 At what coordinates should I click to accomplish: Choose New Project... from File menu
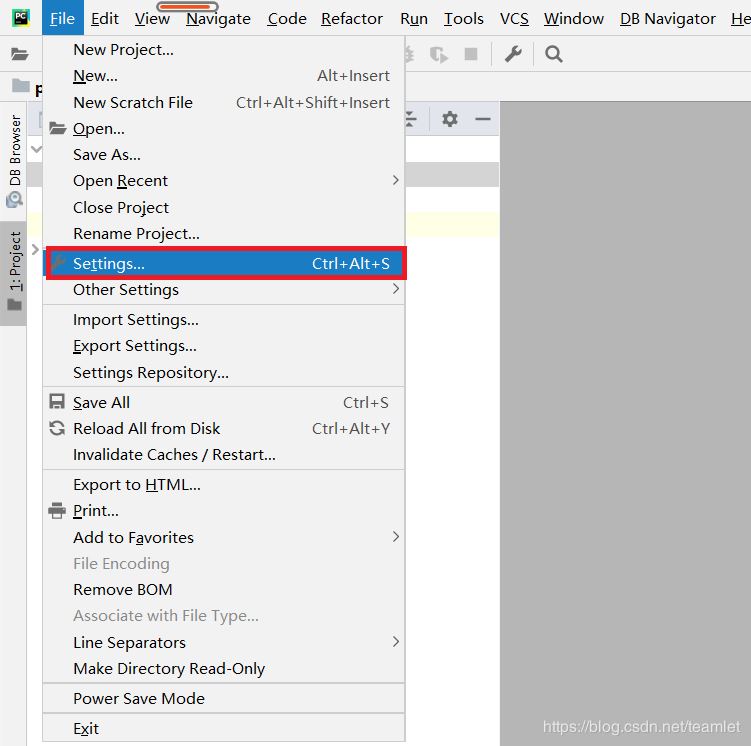(x=224, y=49)
